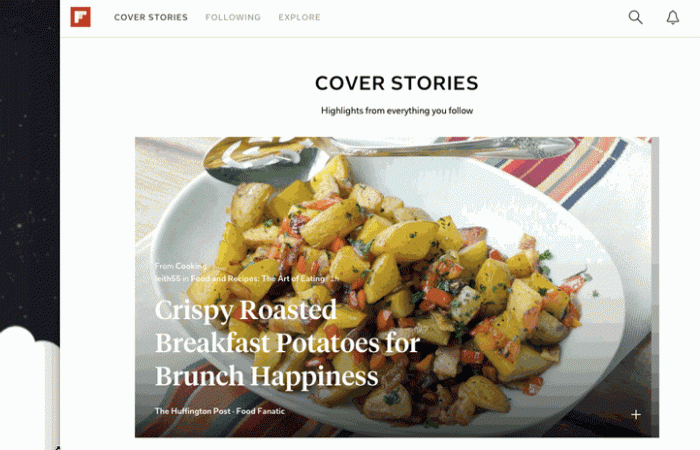Open the Cooking topic link
Image resolution: width=700 pixels, height=450 pixels.
(x=191, y=266)
